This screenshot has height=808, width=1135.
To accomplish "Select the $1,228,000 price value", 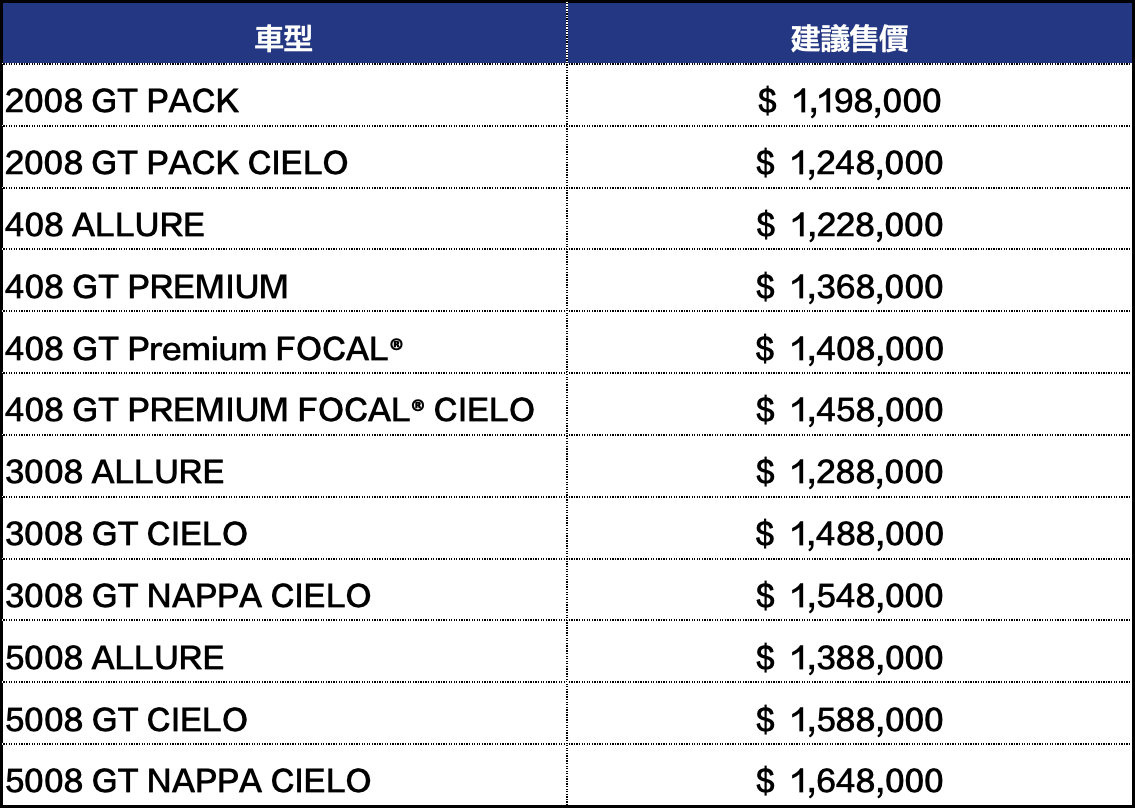I will pos(849,225).
